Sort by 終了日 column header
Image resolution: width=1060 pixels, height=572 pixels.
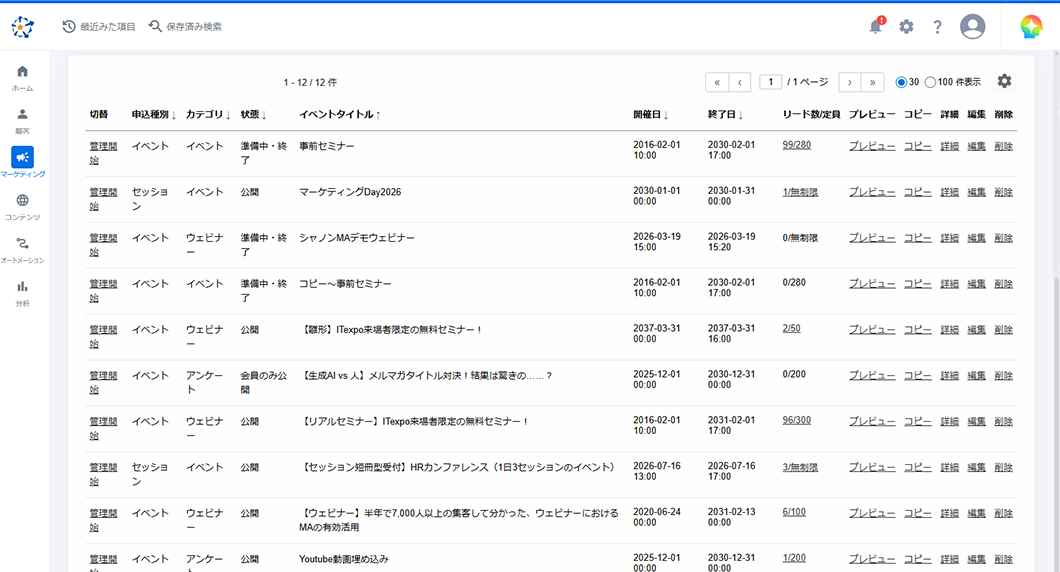(725, 114)
